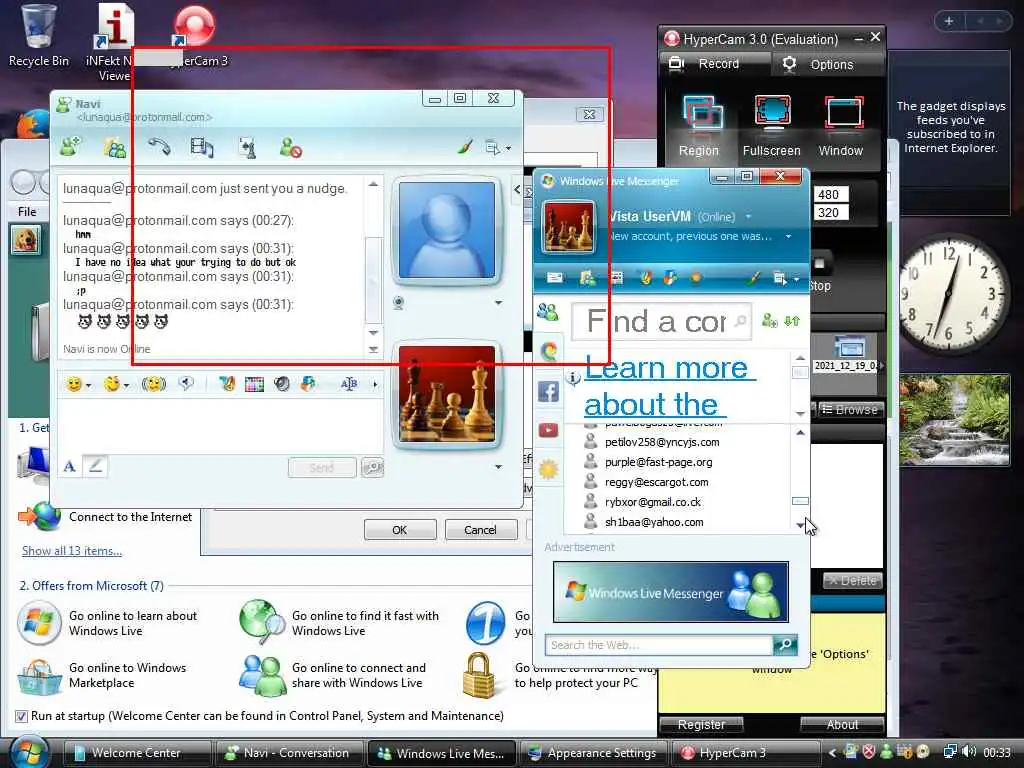Expand the Vista UserVM status dropdown
This screenshot has height=768, width=1024.
[x=748, y=216]
